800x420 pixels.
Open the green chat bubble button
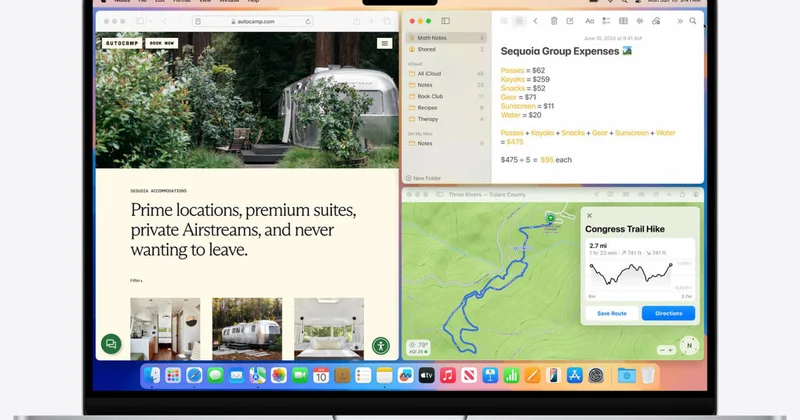click(111, 344)
